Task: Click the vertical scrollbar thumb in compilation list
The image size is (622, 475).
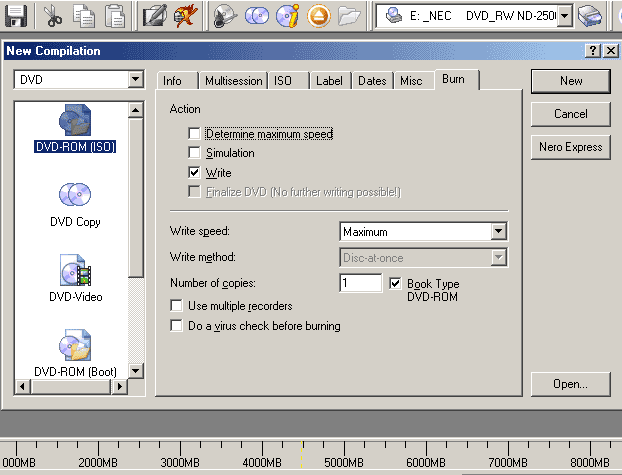Action: point(136,197)
